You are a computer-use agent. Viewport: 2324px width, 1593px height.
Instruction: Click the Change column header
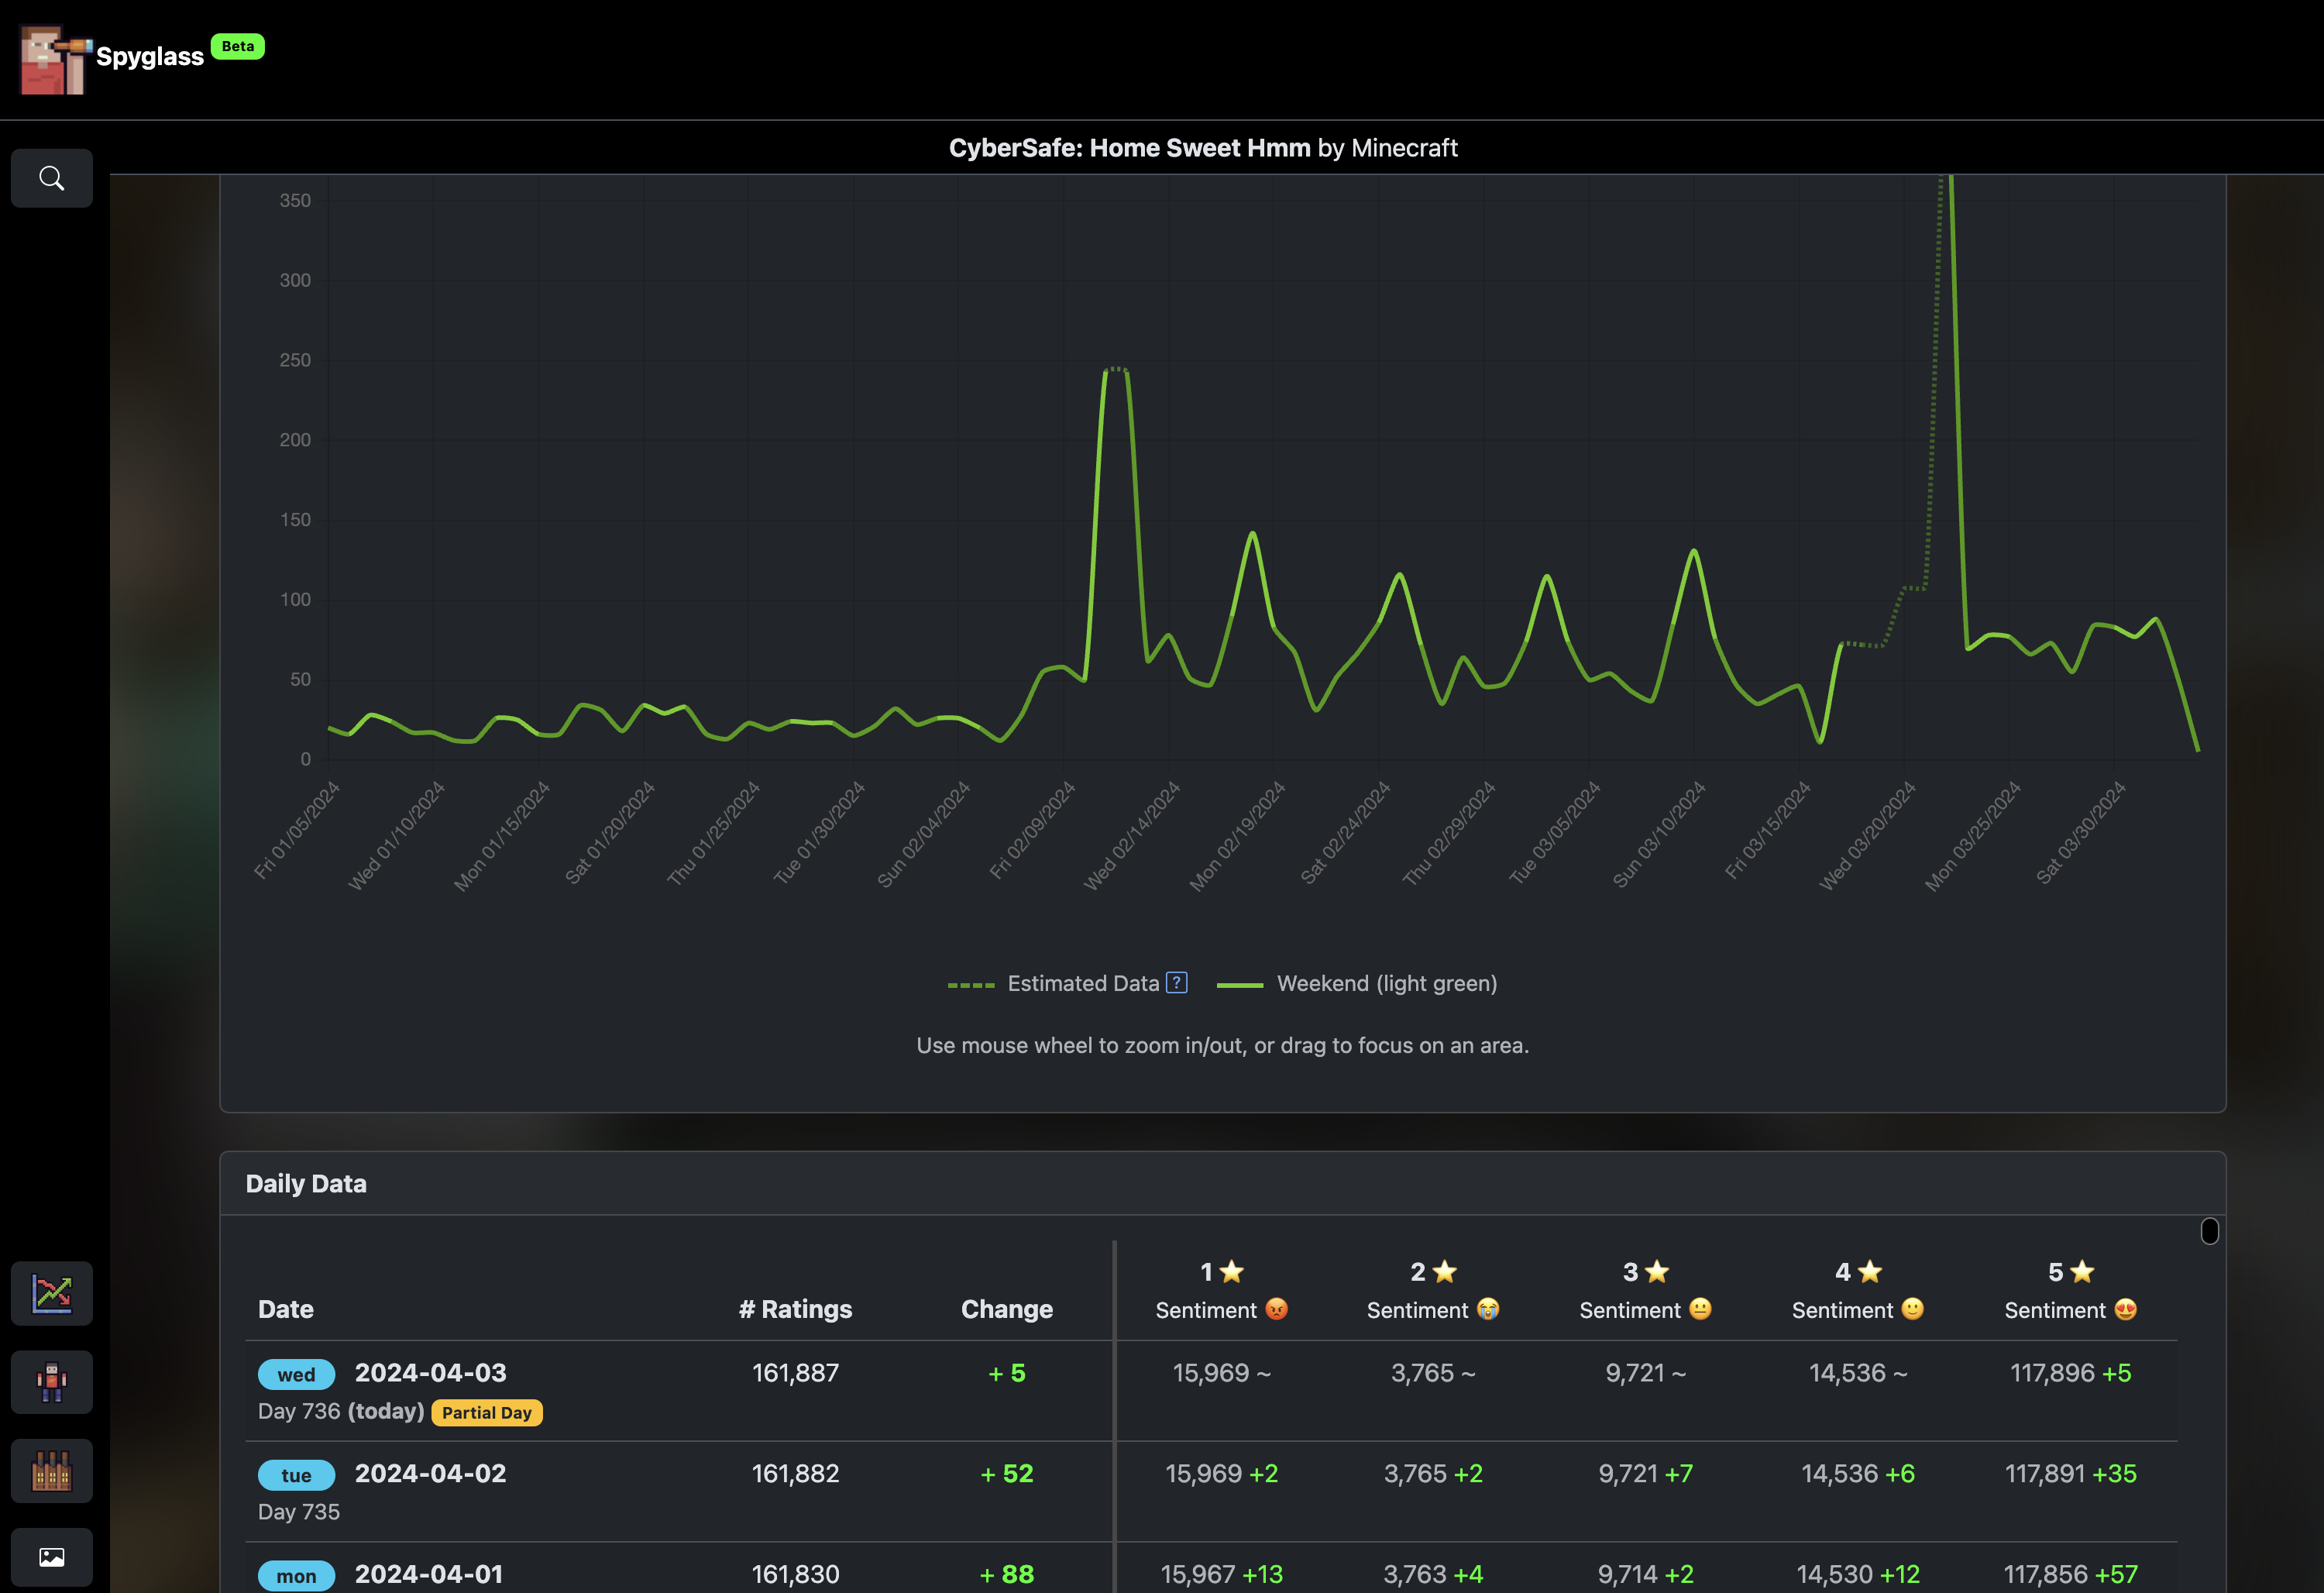click(1007, 1309)
